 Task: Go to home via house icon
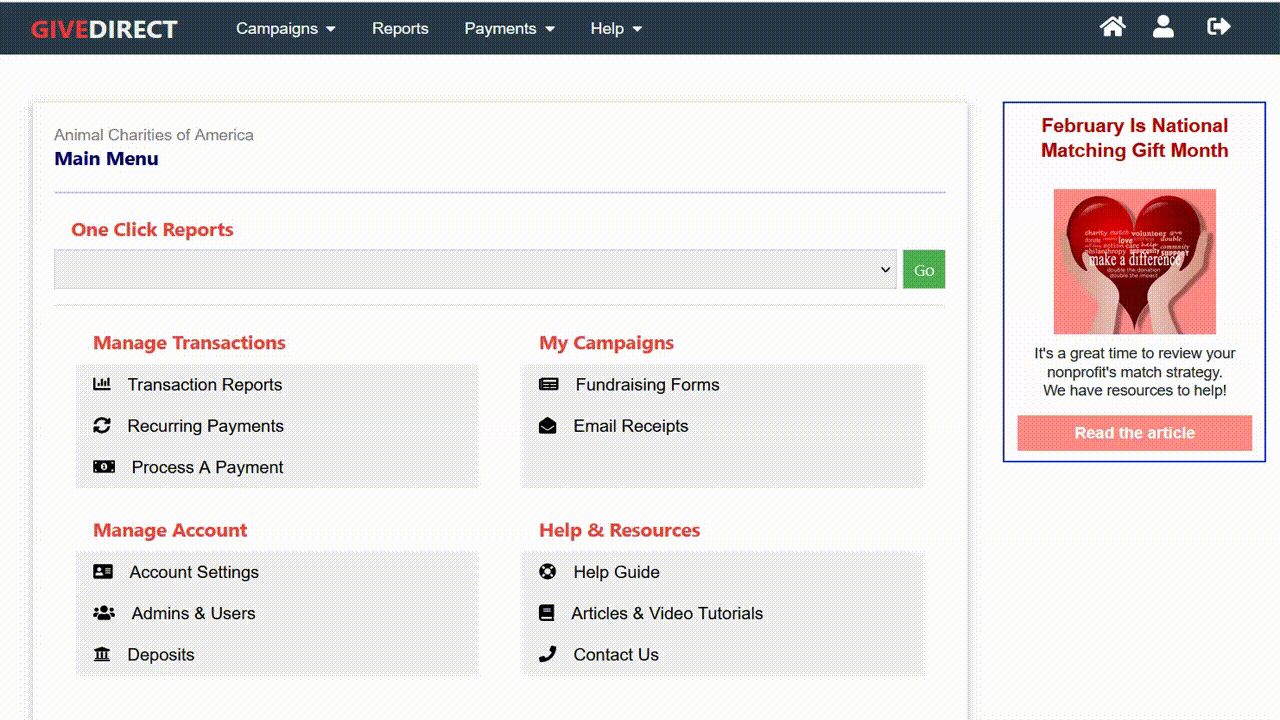pyautogui.click(x=1112, y=27)
